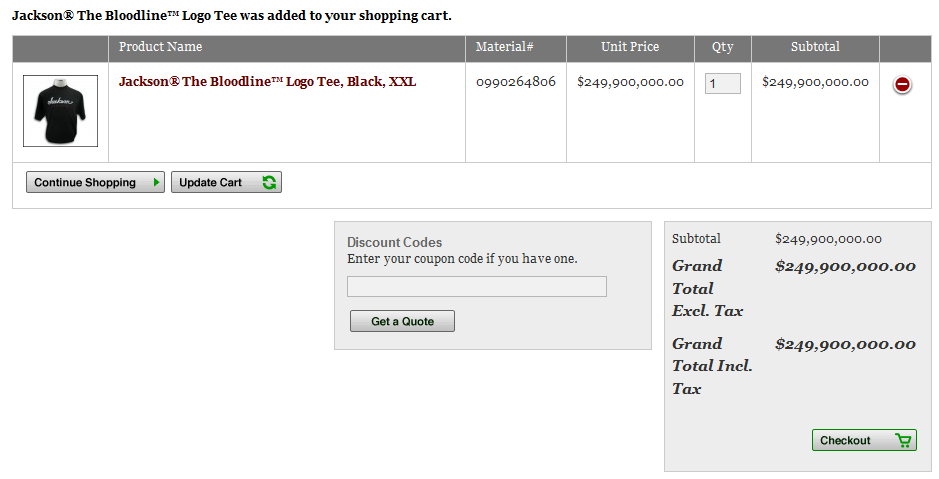The width and height of the screenshot is (939, 479).
Task: Click the Qty column header
Action: pyautogui.click(x=722, y=47)
